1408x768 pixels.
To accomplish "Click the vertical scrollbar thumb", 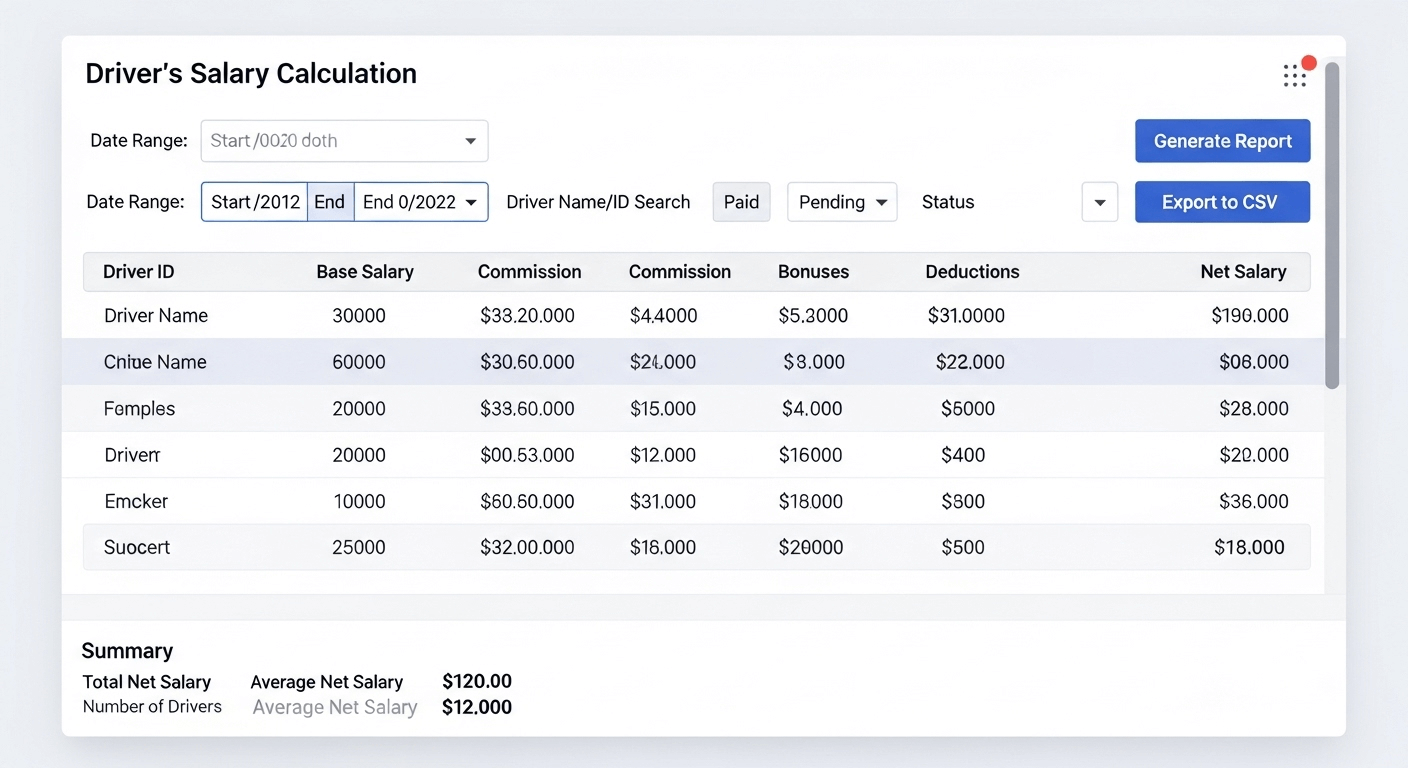I will 1331,225.
